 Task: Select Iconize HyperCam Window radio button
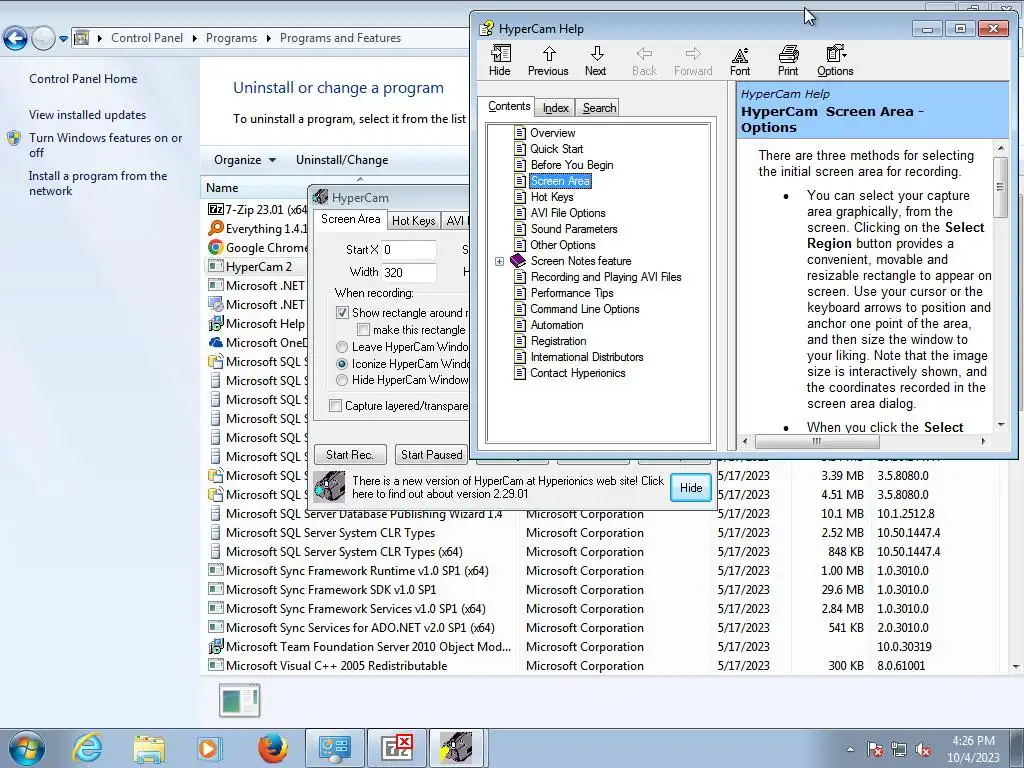pos(342,364)
